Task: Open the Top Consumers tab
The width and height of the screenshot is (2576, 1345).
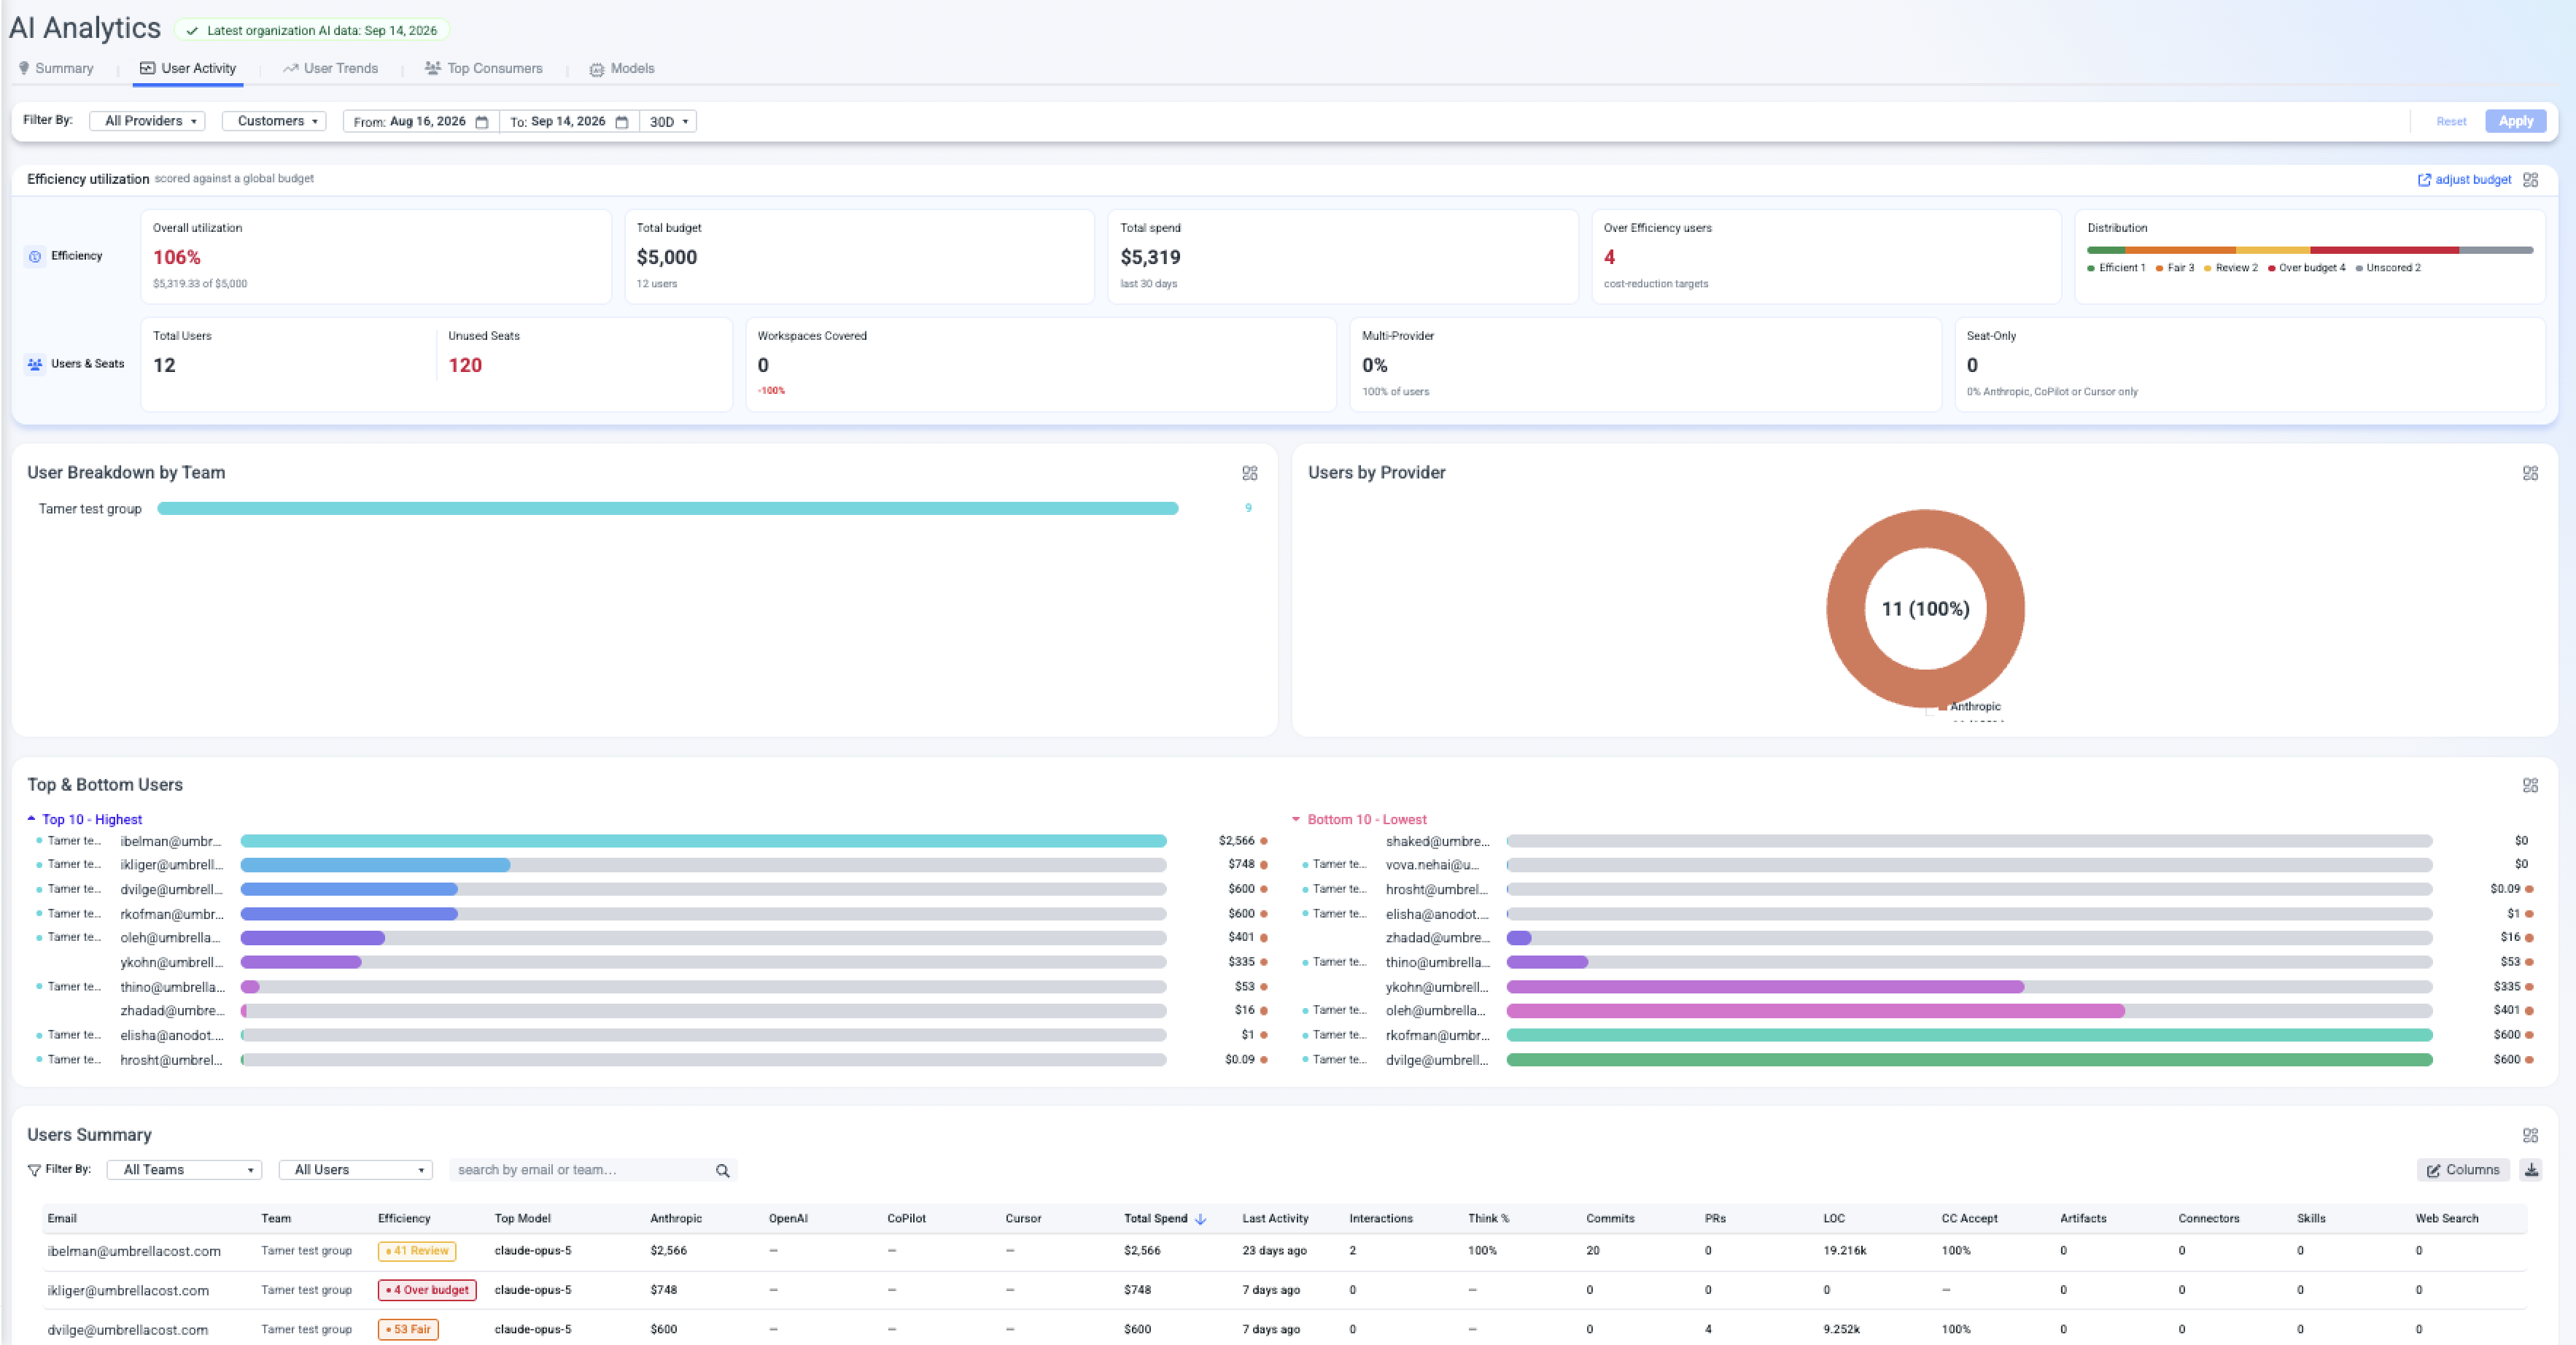Action: 484,68
